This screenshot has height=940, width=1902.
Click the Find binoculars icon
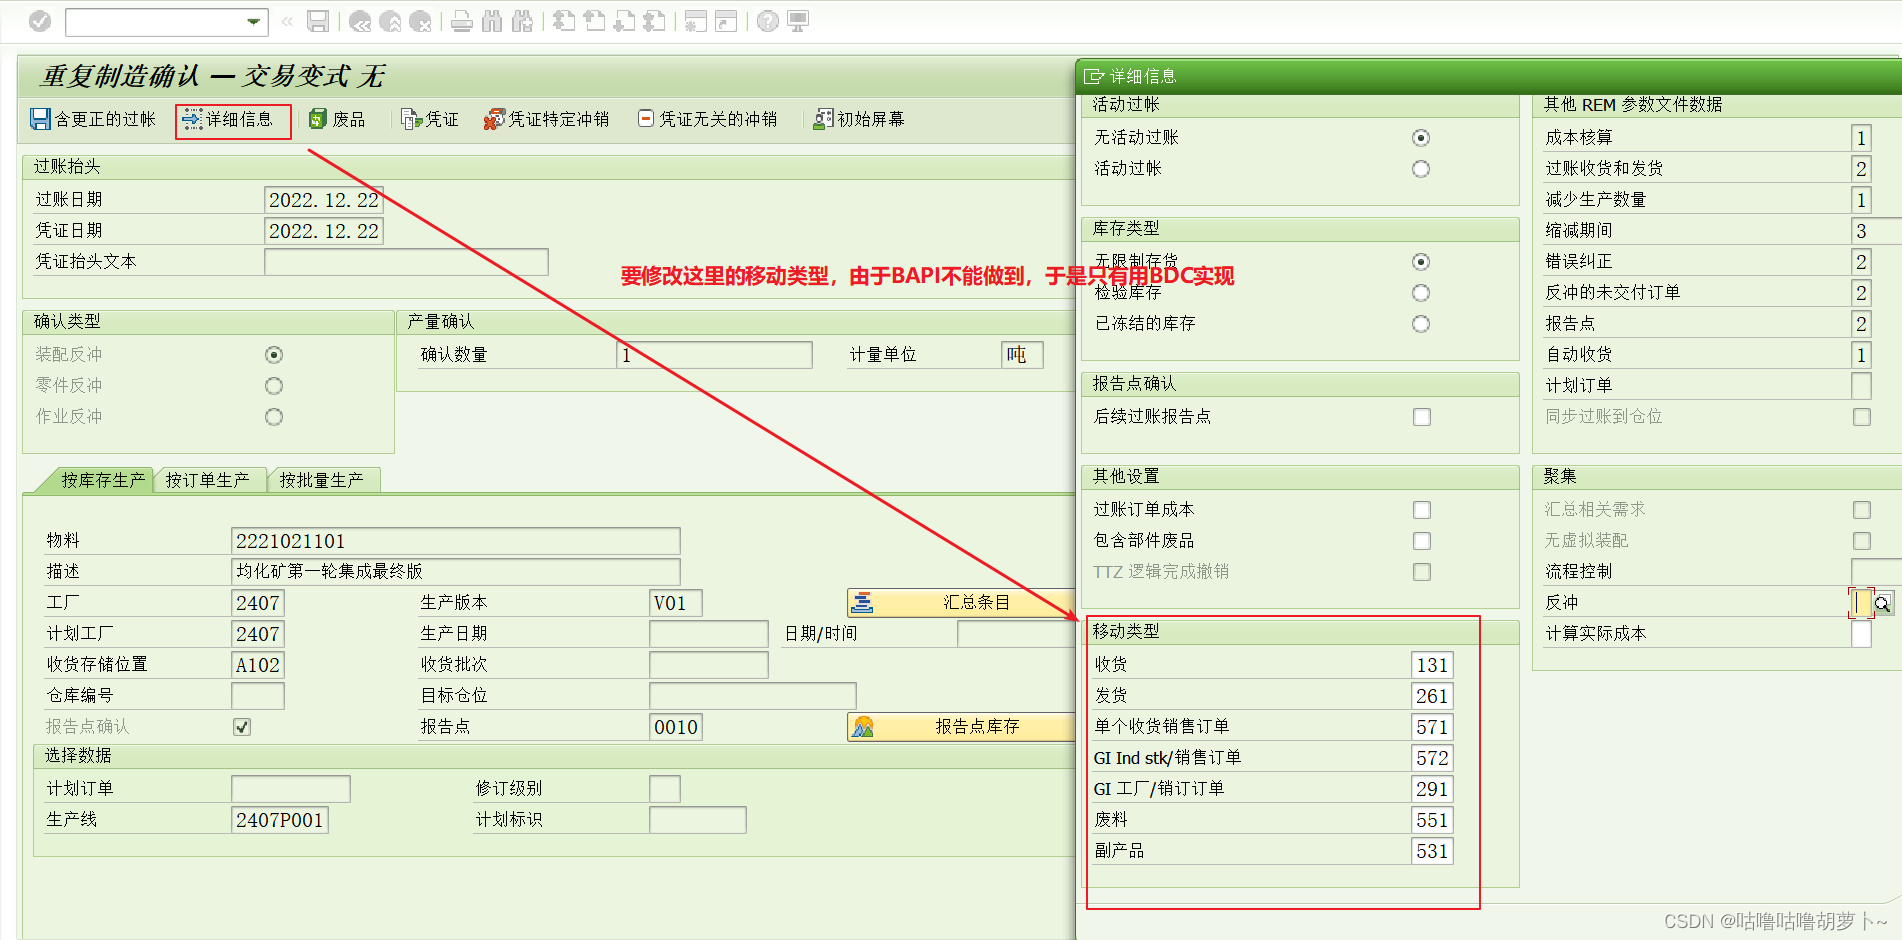(x=492, y=21)
